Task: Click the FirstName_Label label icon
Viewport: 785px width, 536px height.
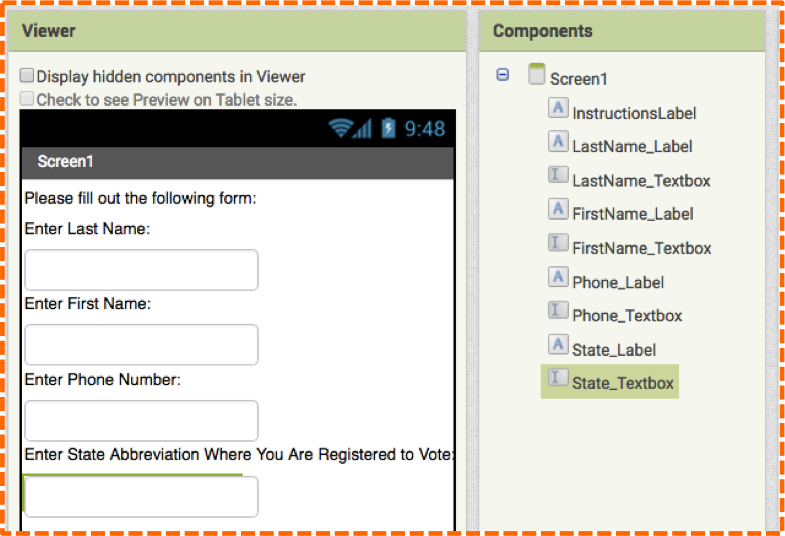Action: point(558,209)
